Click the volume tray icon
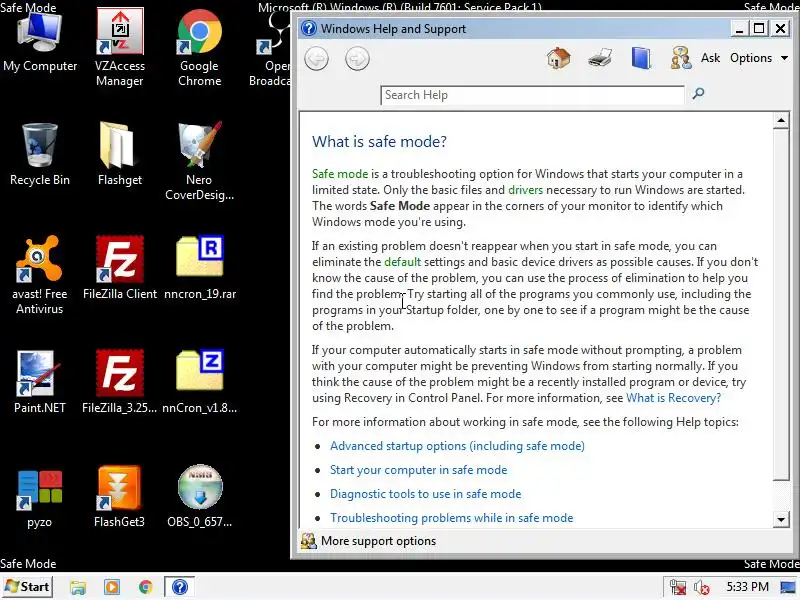Screen dimensions: 800x600 tap(702, 587)
